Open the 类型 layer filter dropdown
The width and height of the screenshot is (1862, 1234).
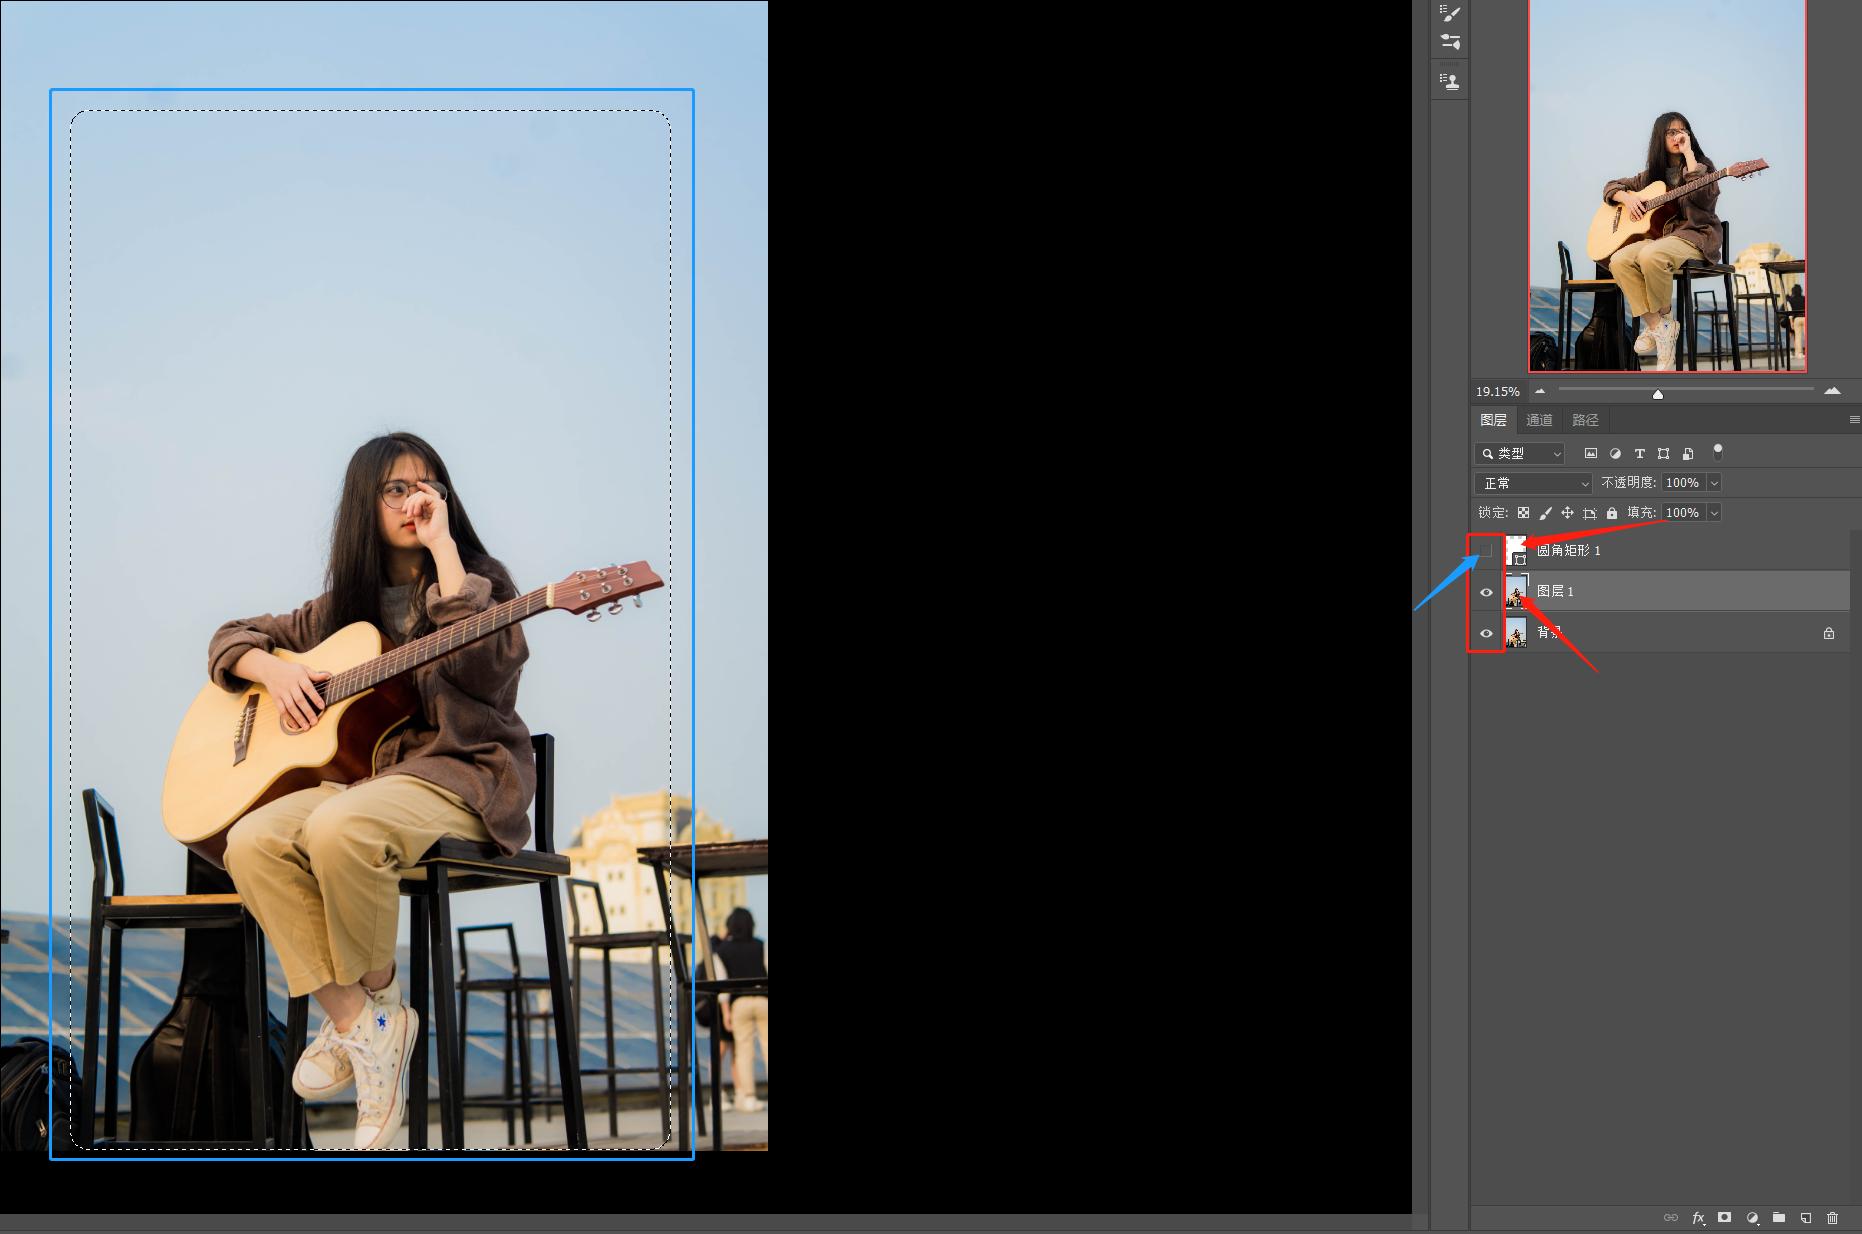pyautogui.click(x=1519, y=454)
